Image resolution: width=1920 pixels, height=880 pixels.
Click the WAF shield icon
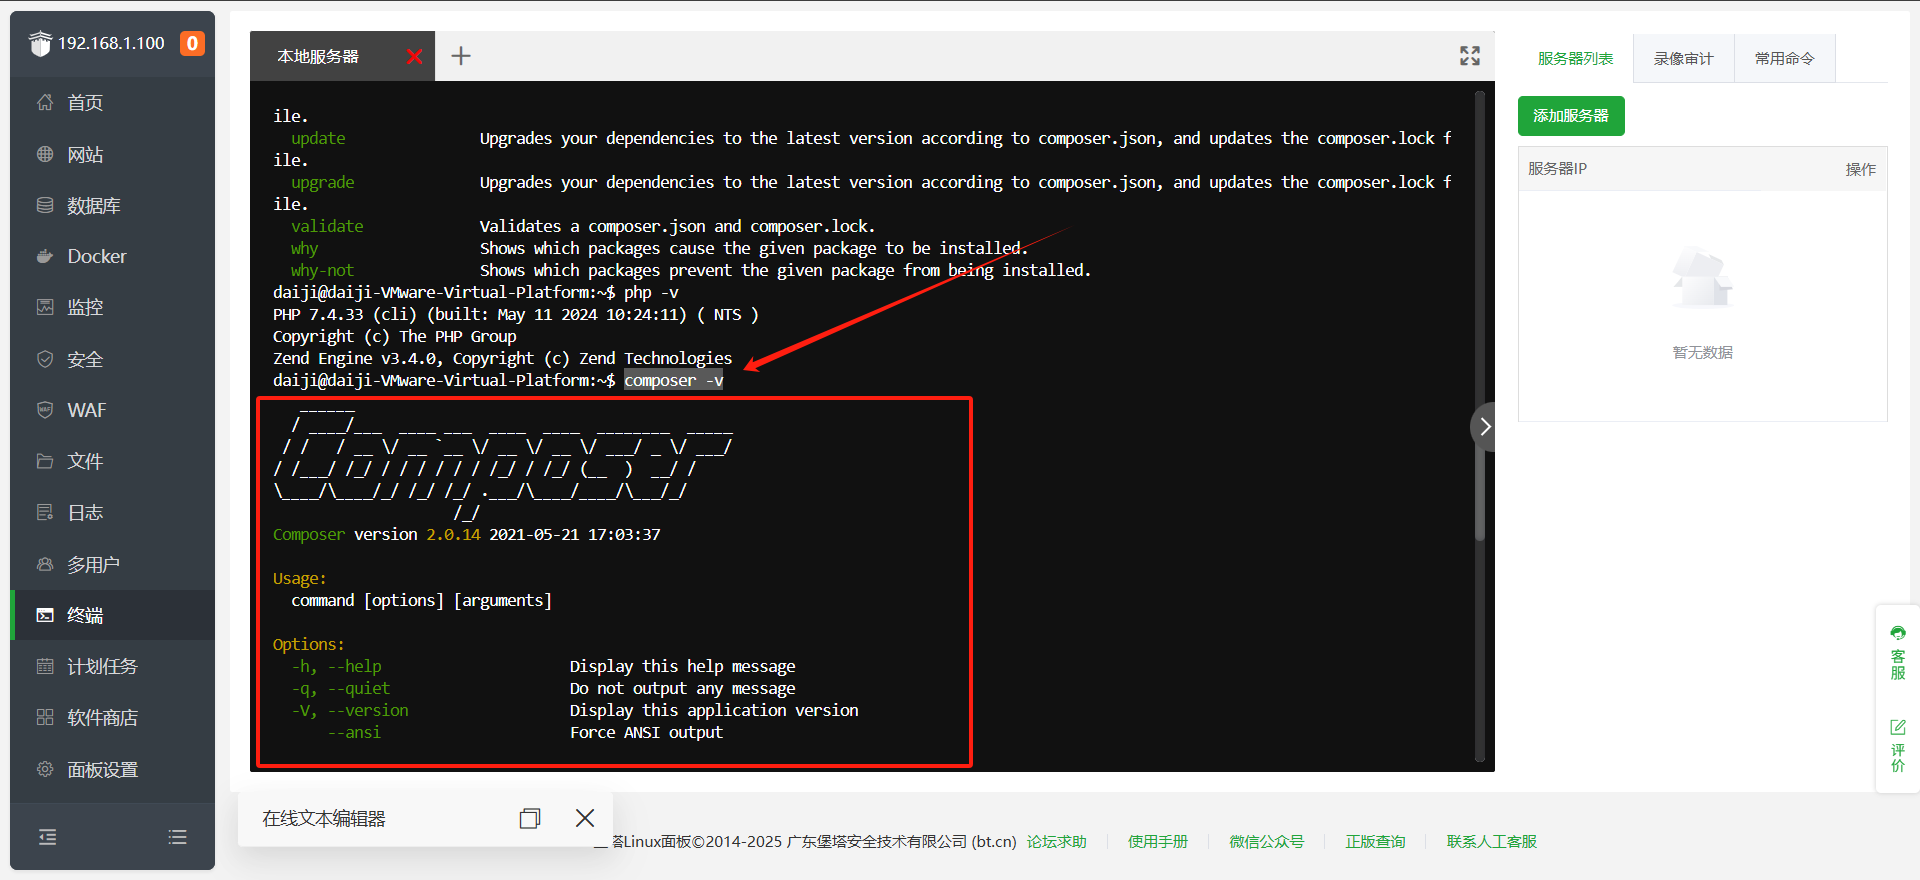click(45, 410)
